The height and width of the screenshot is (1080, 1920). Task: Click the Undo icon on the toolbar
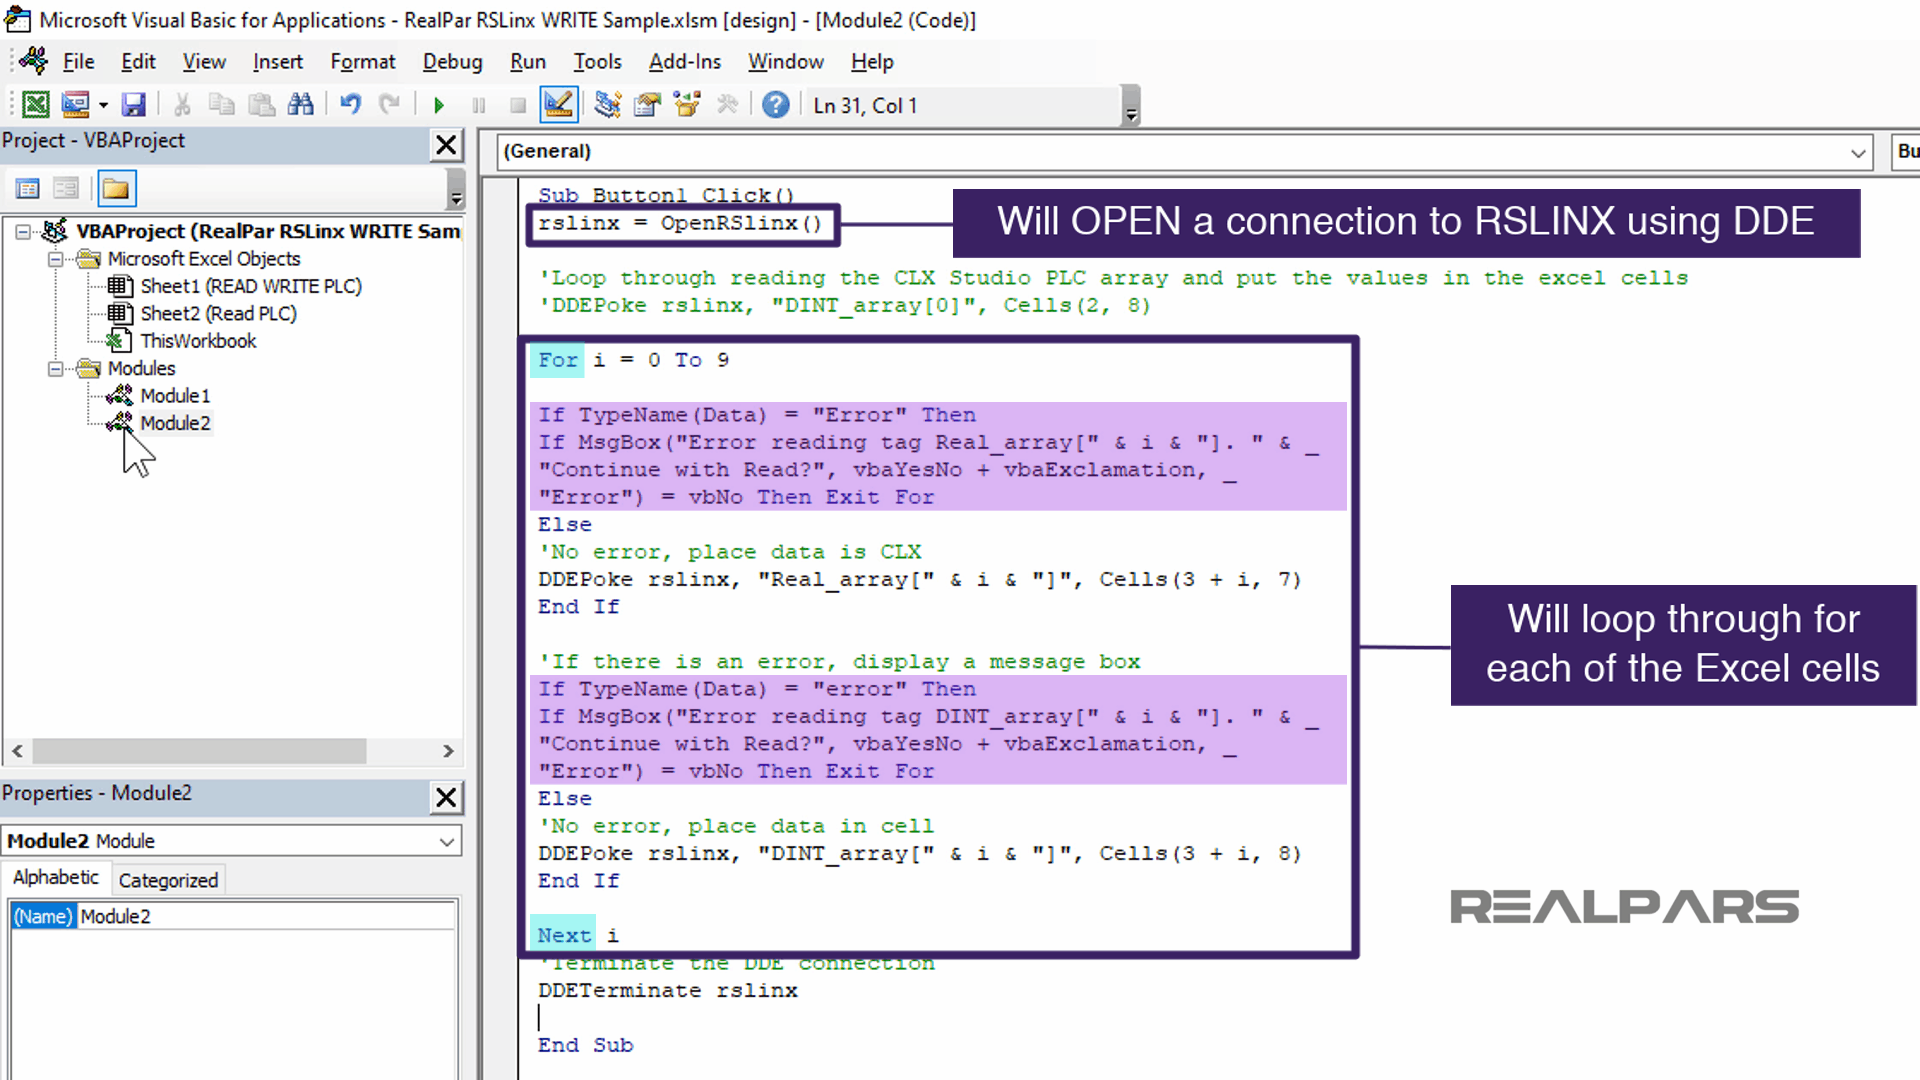pyautogui.click(x=349, y=104)
